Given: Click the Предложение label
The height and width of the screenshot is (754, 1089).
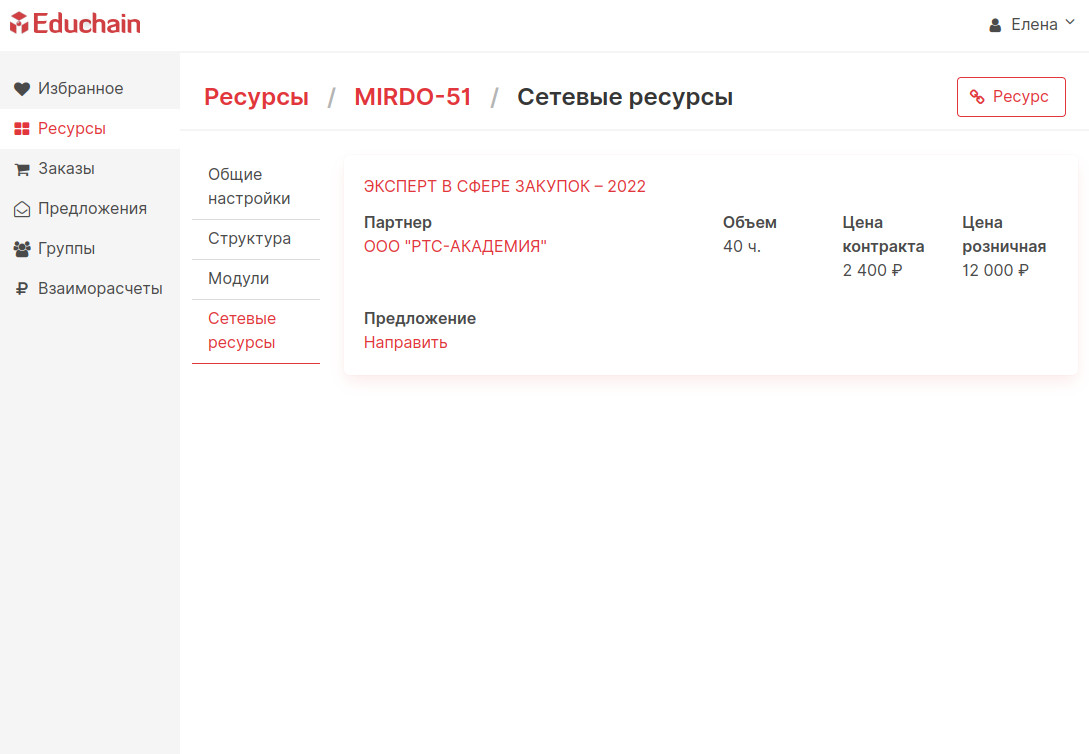Looking at the screenshot, I should [420, 319].
